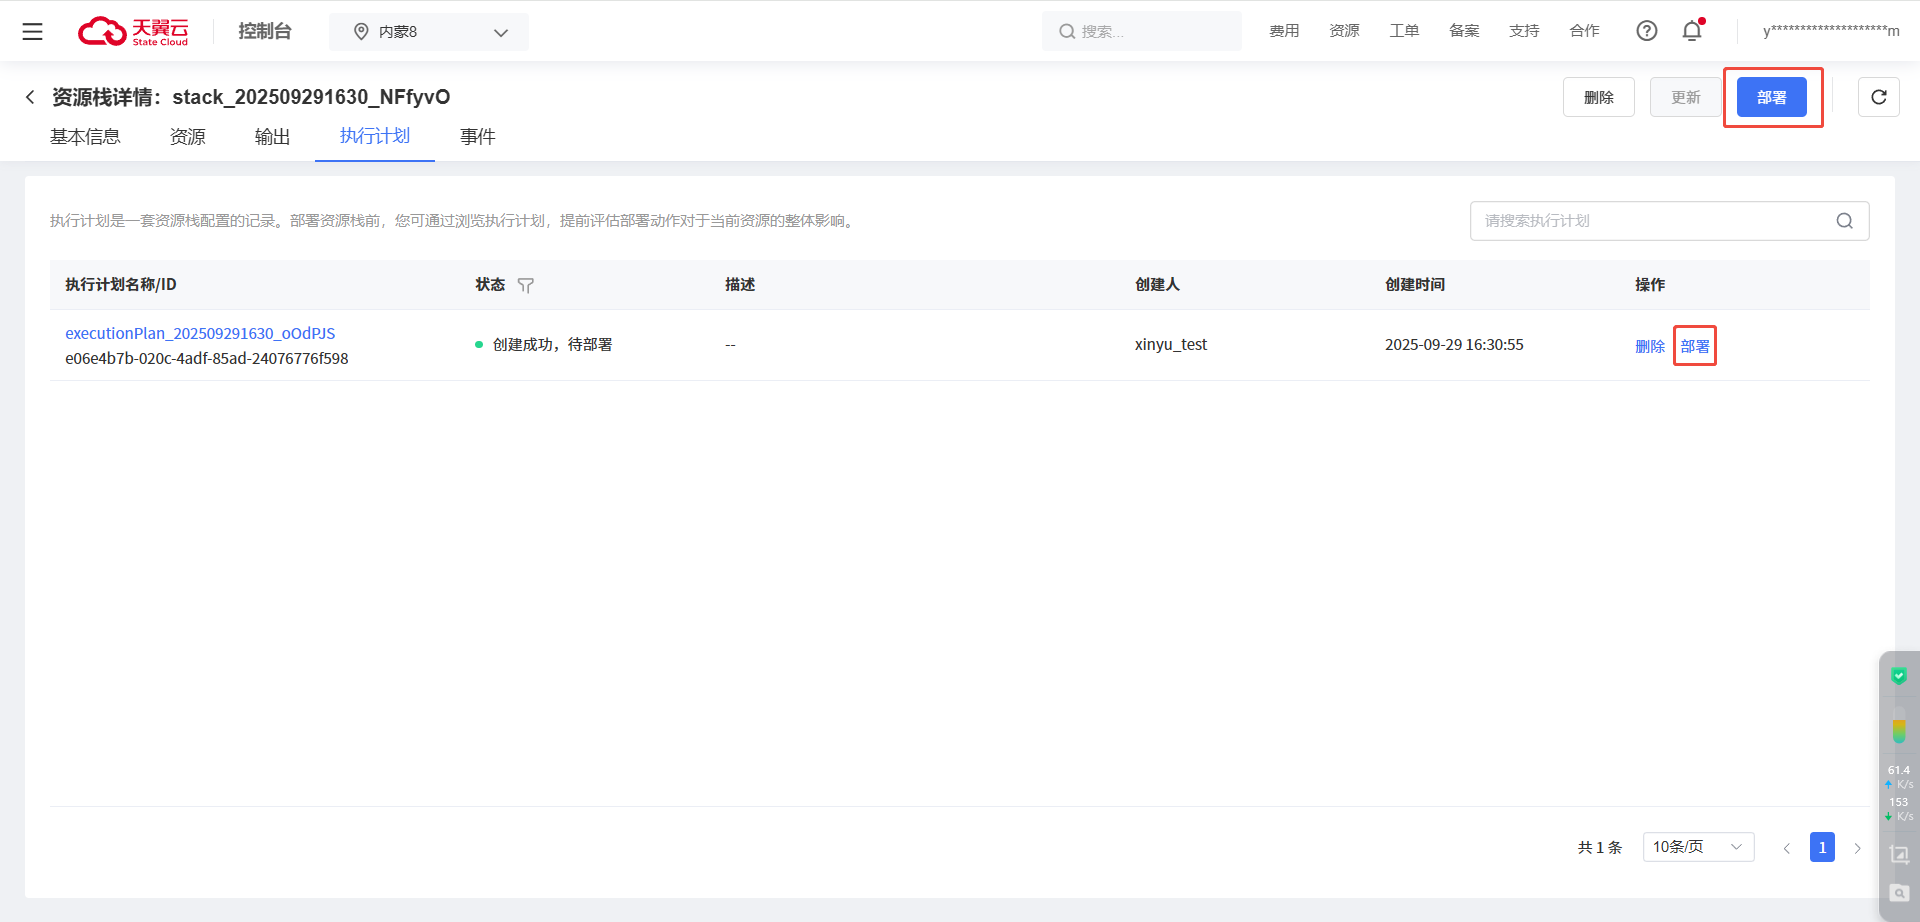
Task: Switch to the 基本信息 tab
Action: pyautogui.click(x=85, y=137)
